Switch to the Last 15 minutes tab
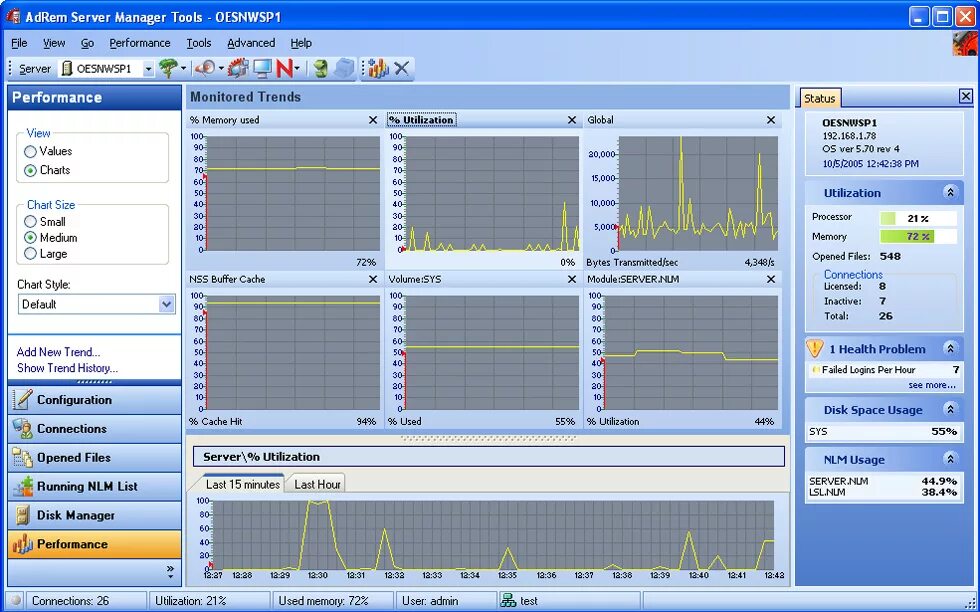This screenshot has width=980, height=612. coord(242,484)
